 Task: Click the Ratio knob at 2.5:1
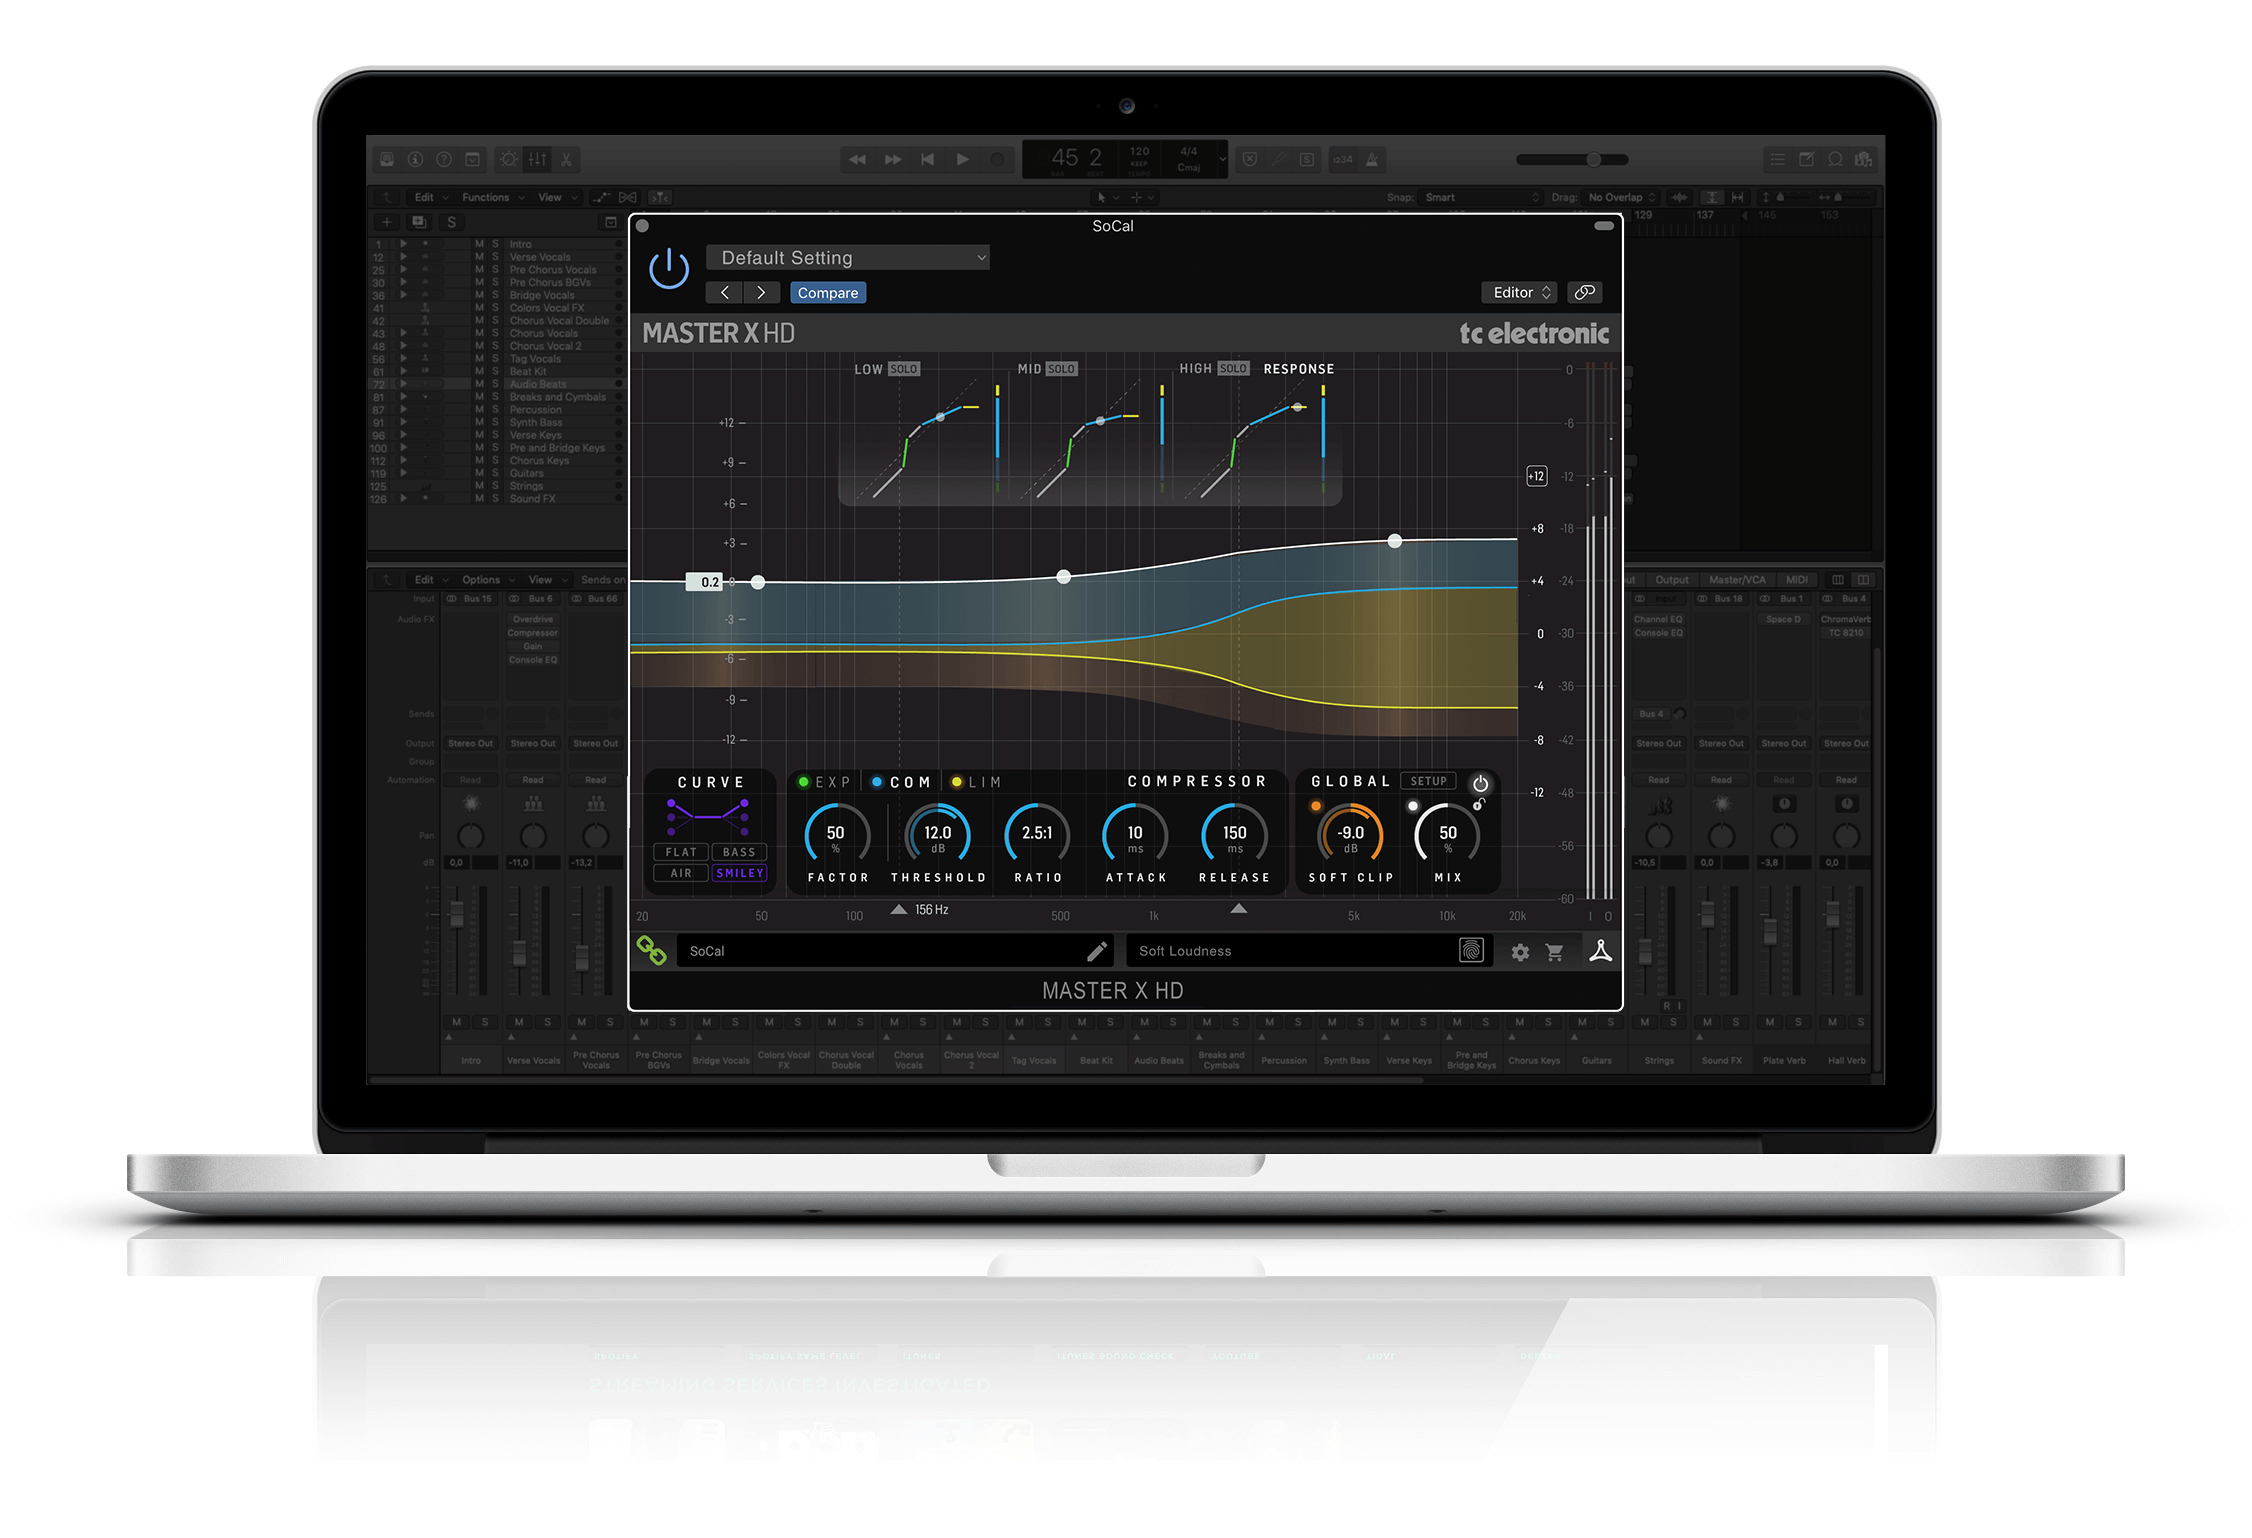(x=1037, y=835)
